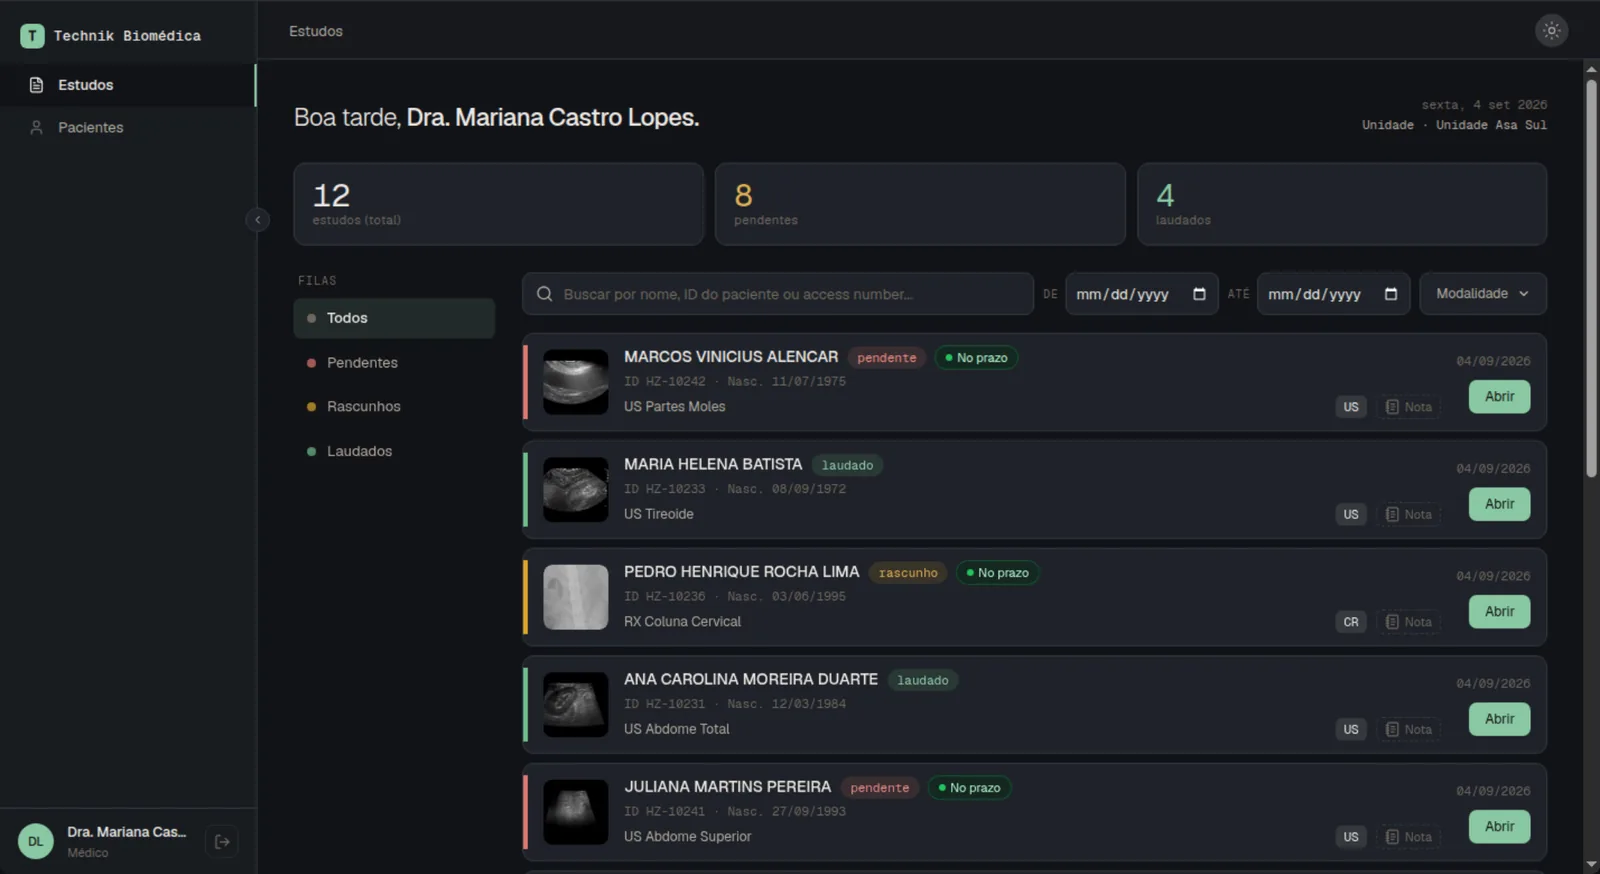Add a Nota to Pedro Henrique Rocha Lima study
Screen dimensions: 1600x874
[x=1408, y=622]
